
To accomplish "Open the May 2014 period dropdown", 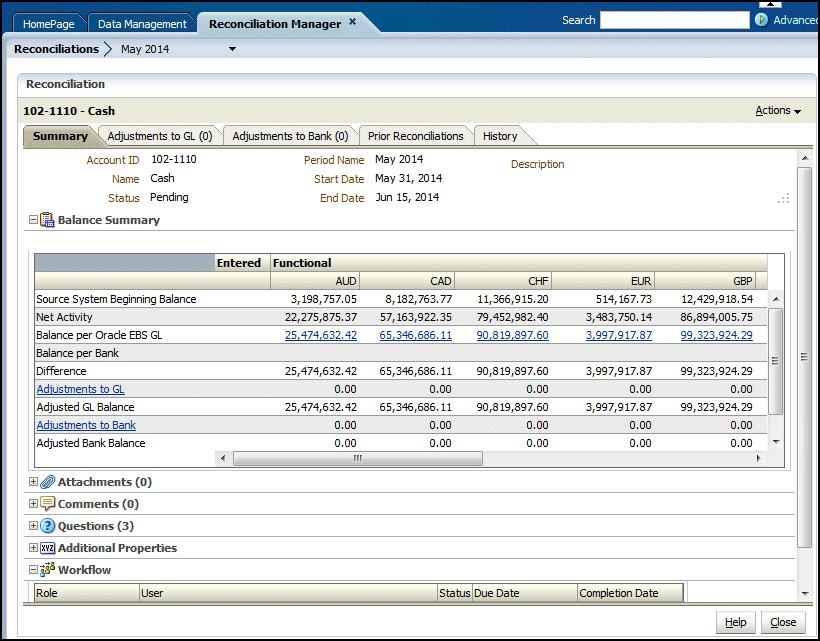I will (232, 49).
